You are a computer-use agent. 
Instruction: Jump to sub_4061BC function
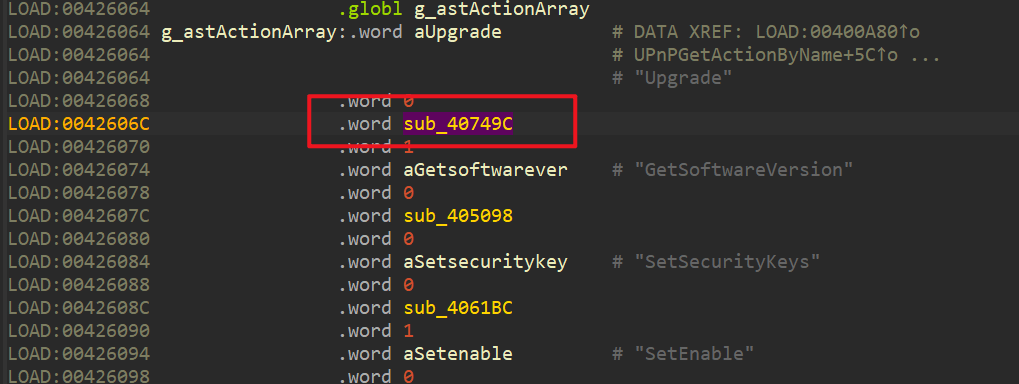pos(458,308)
